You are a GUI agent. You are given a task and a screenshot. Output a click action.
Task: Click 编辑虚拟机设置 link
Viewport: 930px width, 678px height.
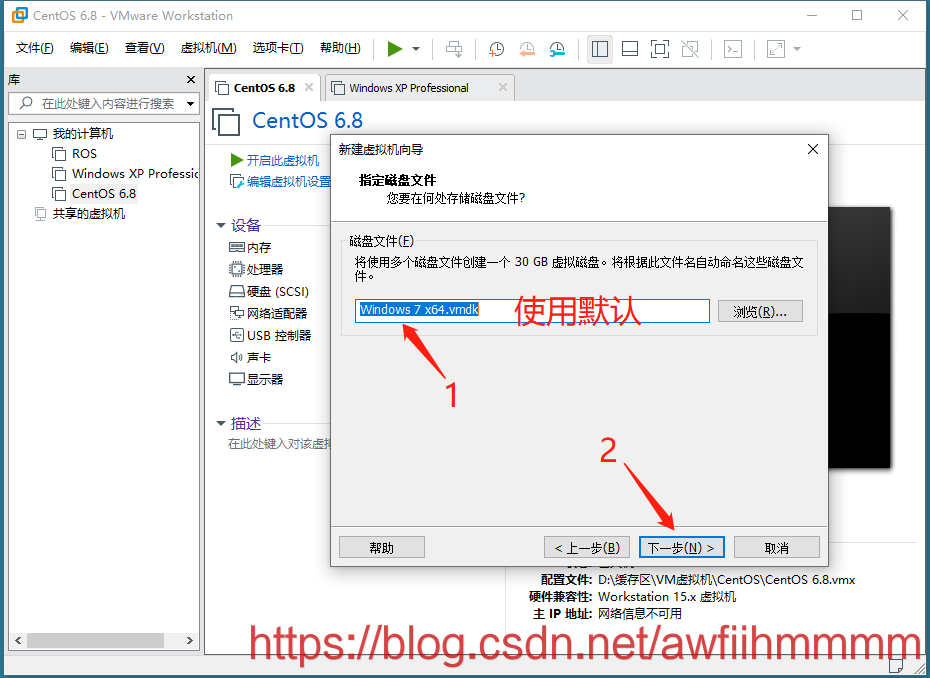[x=289, y=182]
